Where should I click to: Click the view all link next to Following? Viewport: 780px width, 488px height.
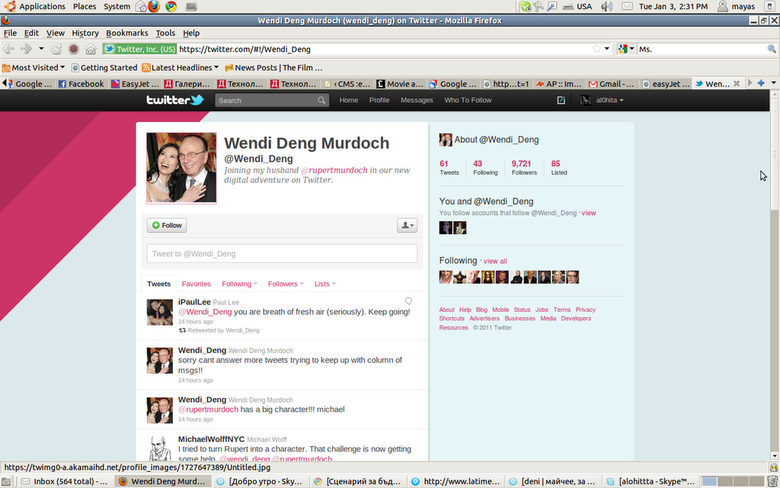495,261
